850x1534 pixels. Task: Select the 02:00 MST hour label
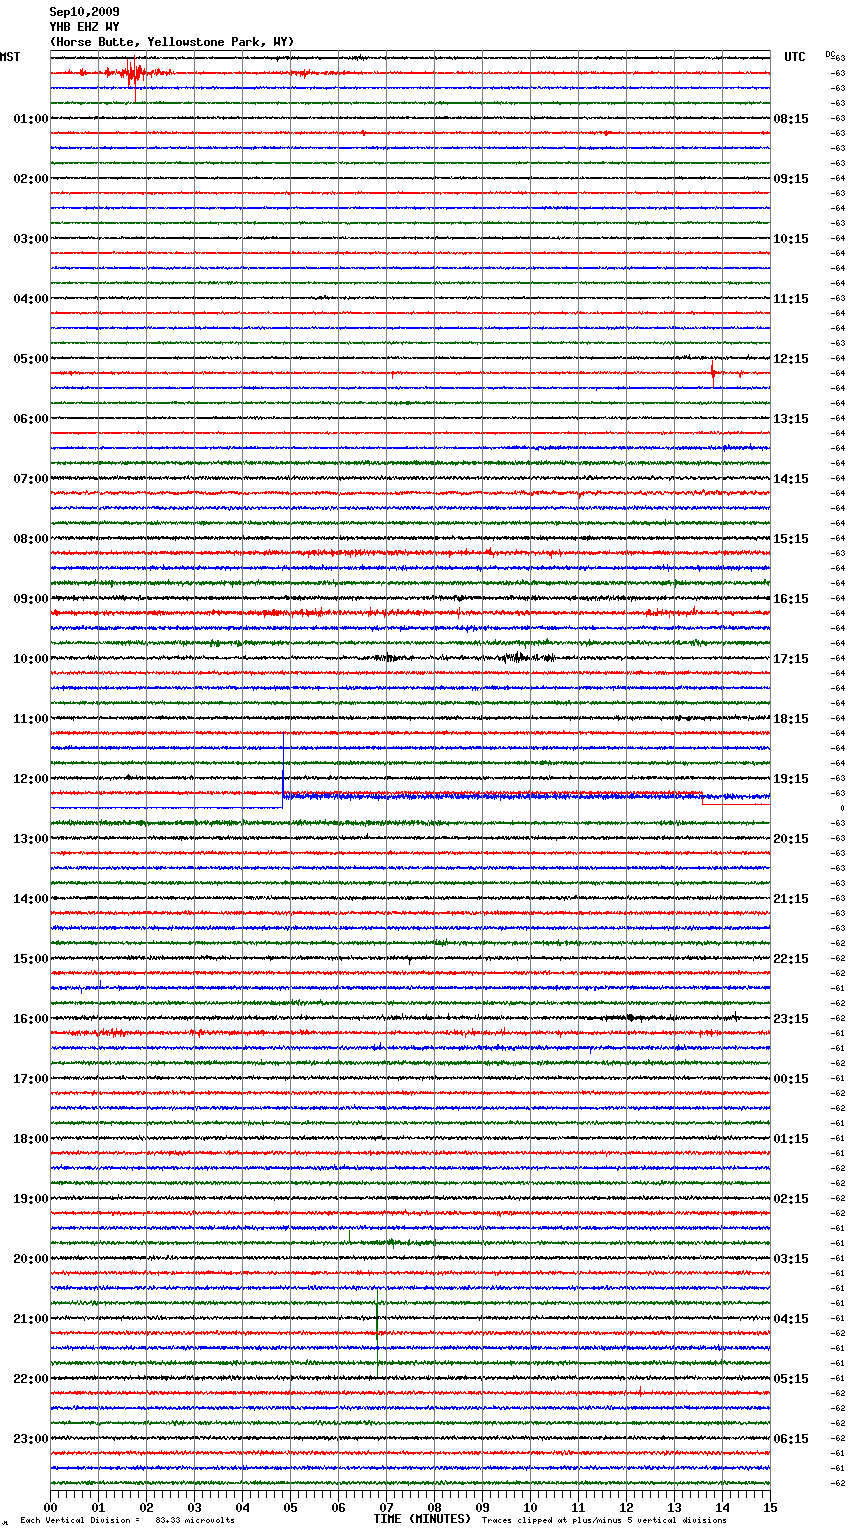coord(30,179)
